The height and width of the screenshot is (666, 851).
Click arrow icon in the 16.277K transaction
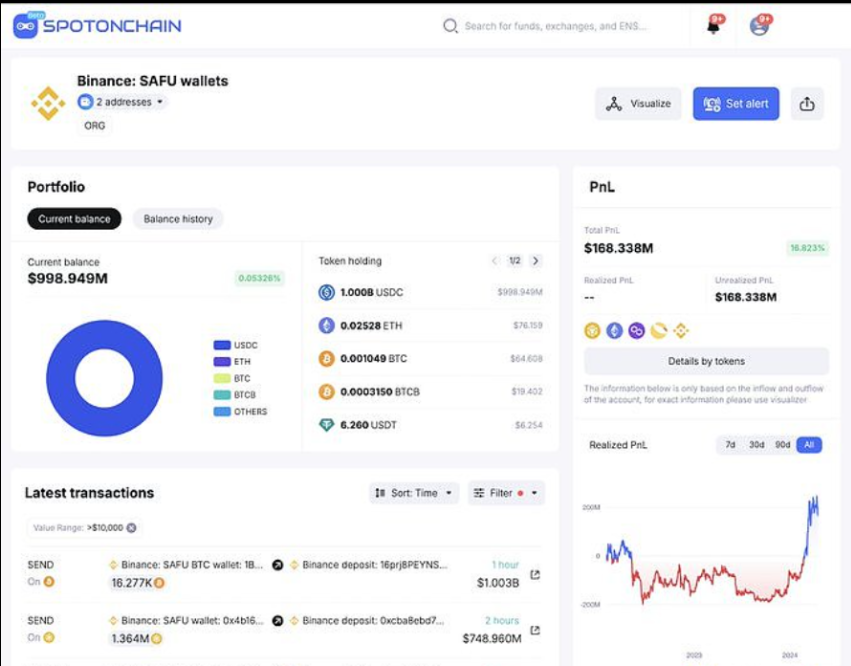click(x=277, y=565)
